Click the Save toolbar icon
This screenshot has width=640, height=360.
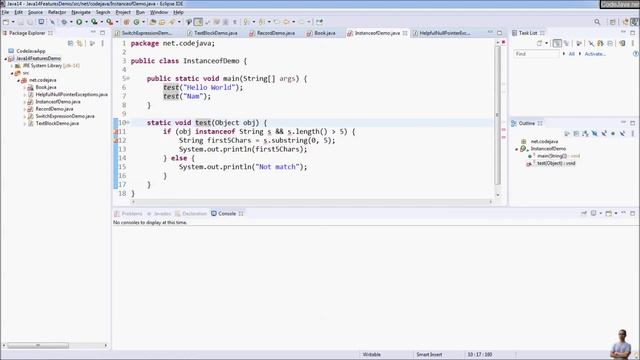pyautogui.click(x=21, y=22)
